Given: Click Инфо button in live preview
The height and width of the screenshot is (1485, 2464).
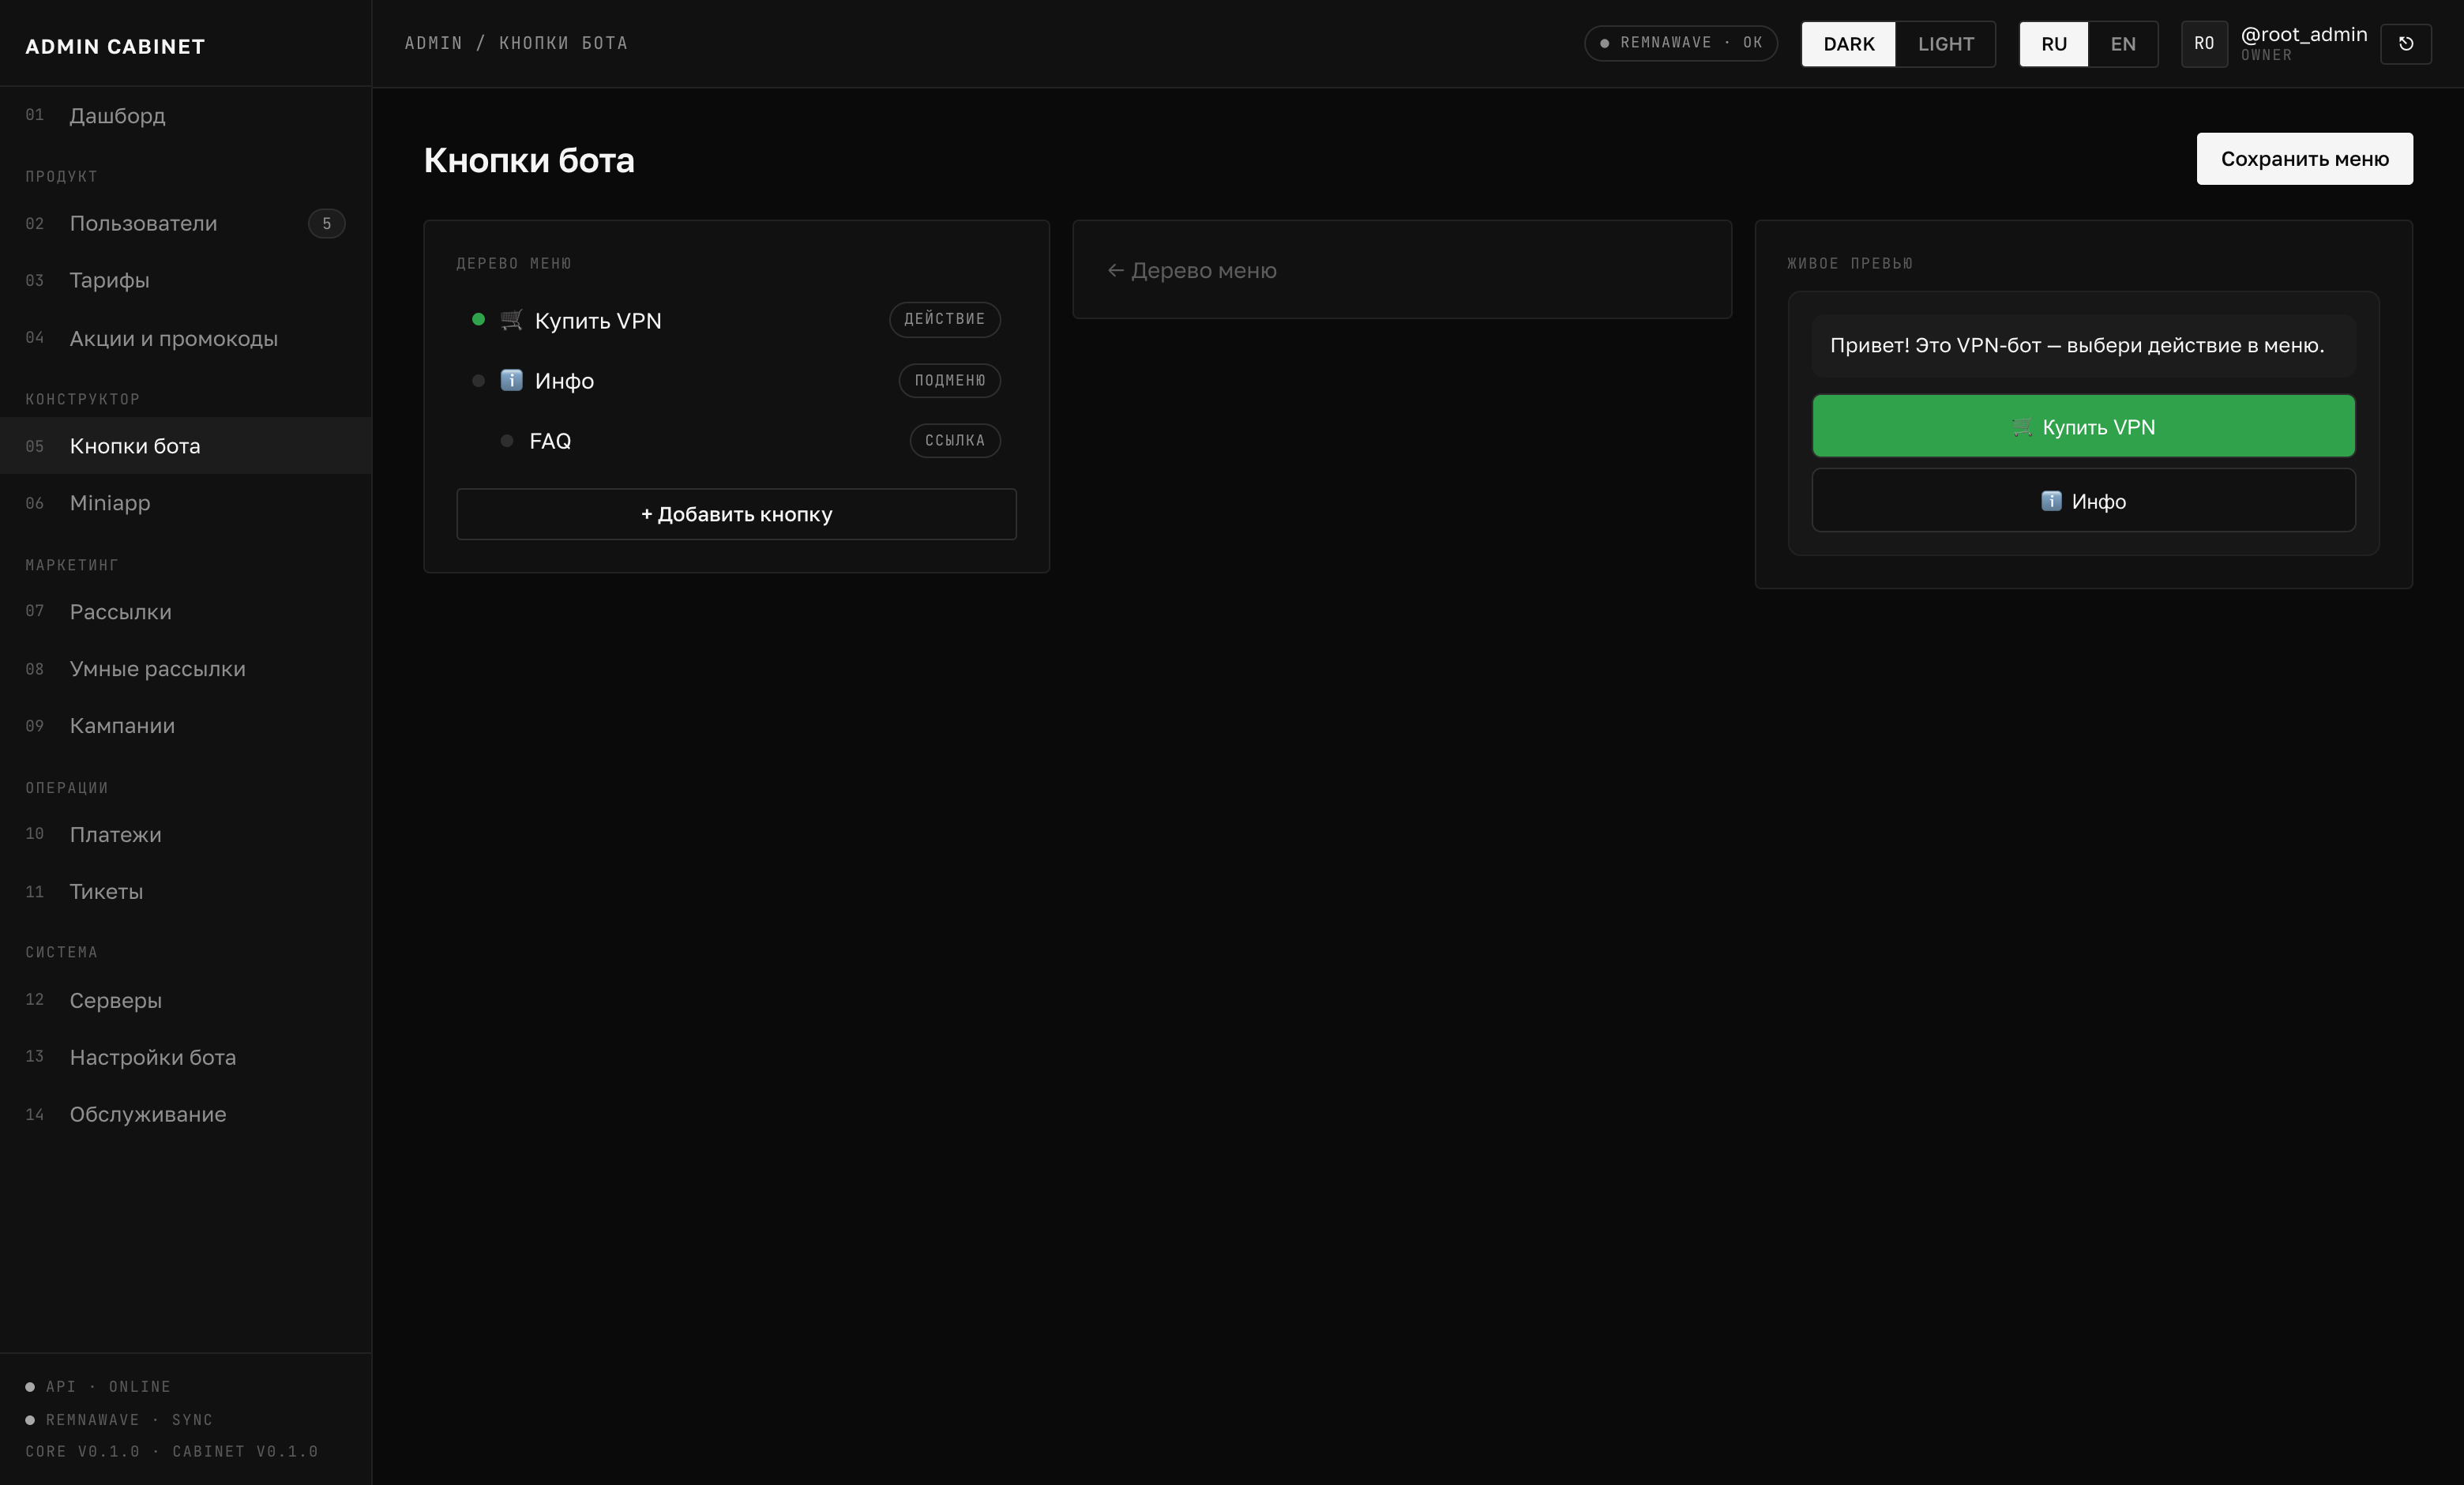Looking at the screenshot, I should click(2083, 501).
